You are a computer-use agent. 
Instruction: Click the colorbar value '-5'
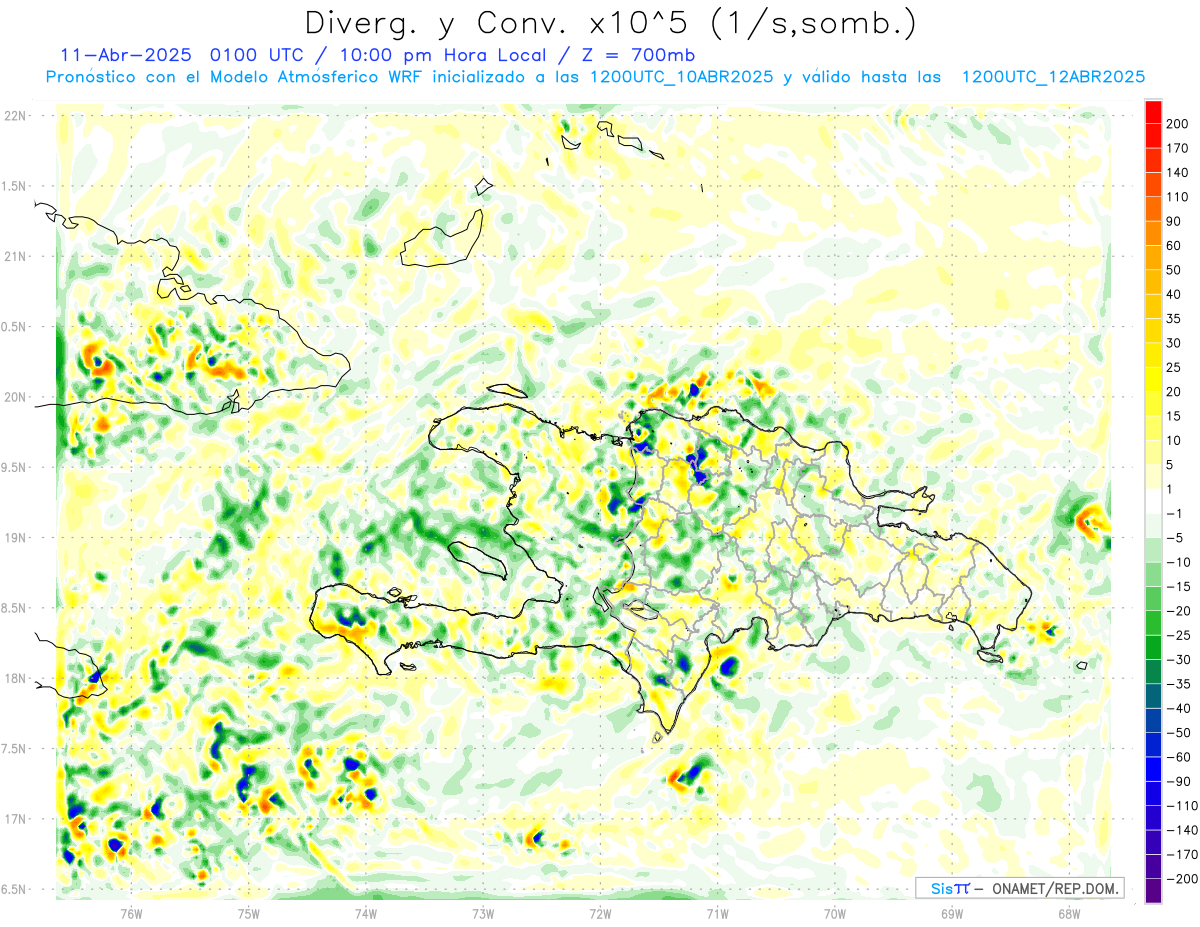[1175, 538]
